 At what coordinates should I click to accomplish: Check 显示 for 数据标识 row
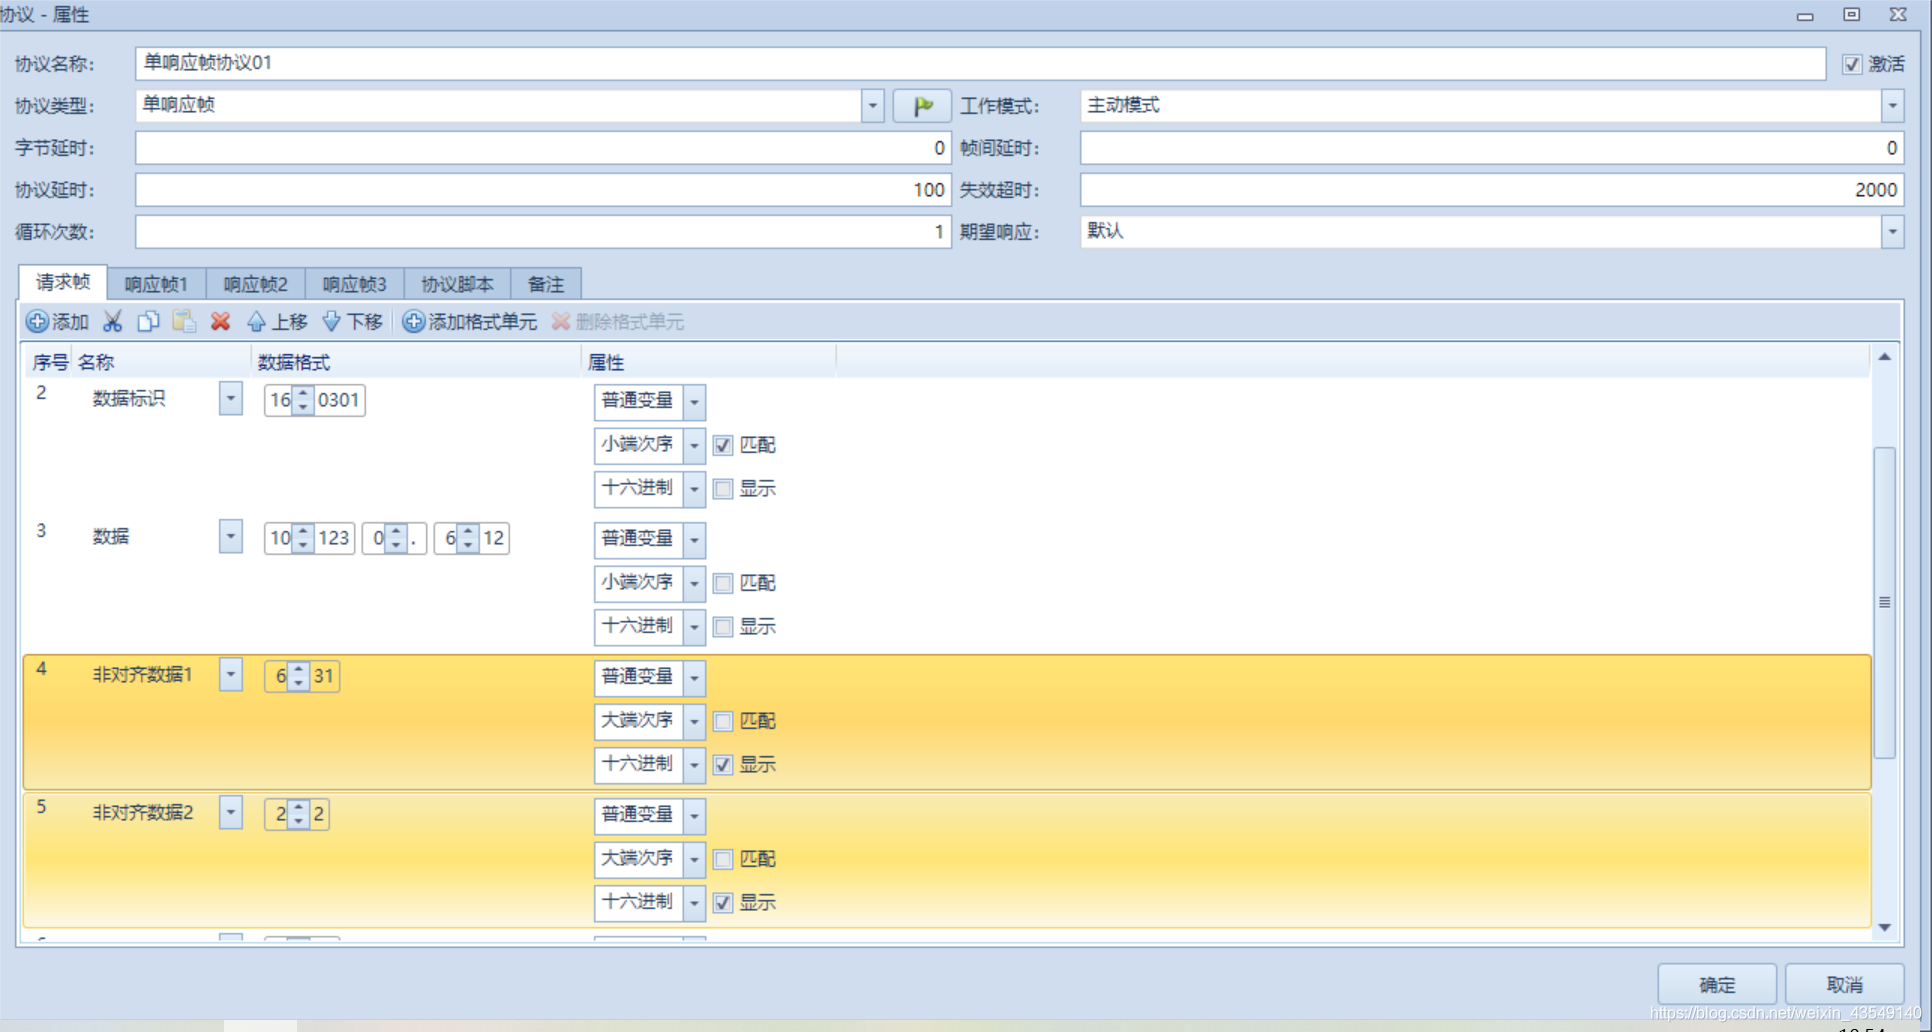point(723,489)
